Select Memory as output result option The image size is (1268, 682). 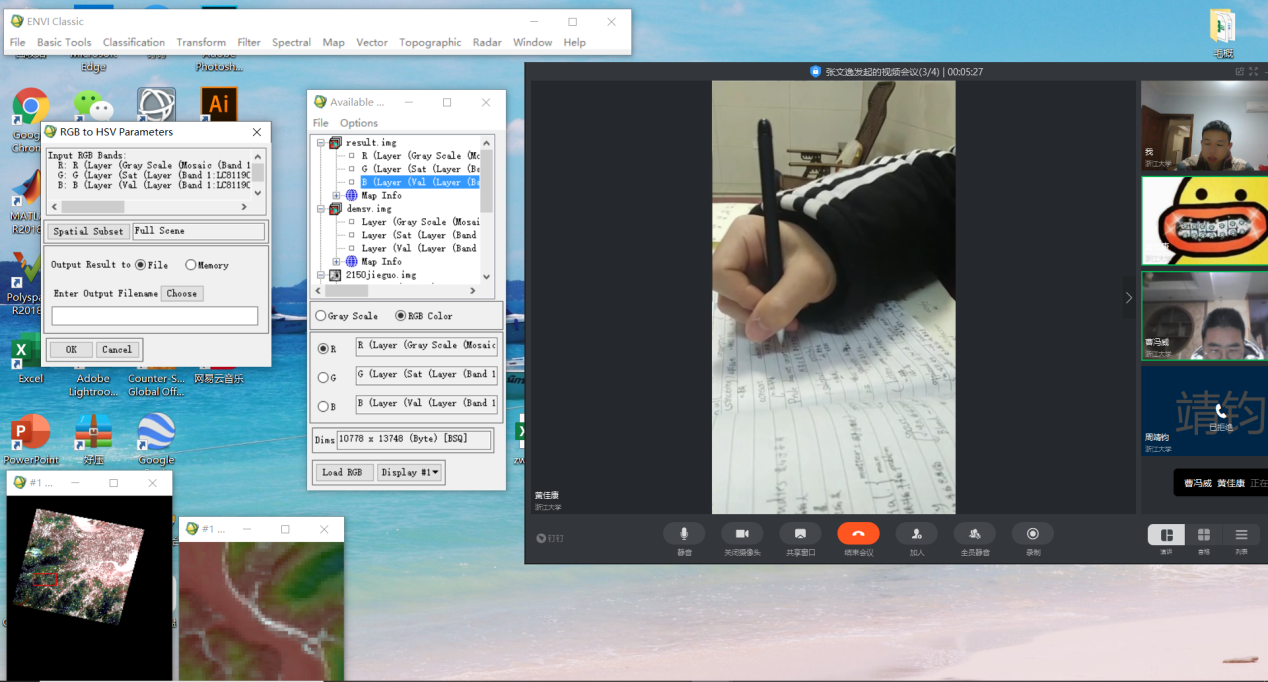(191, 265)
